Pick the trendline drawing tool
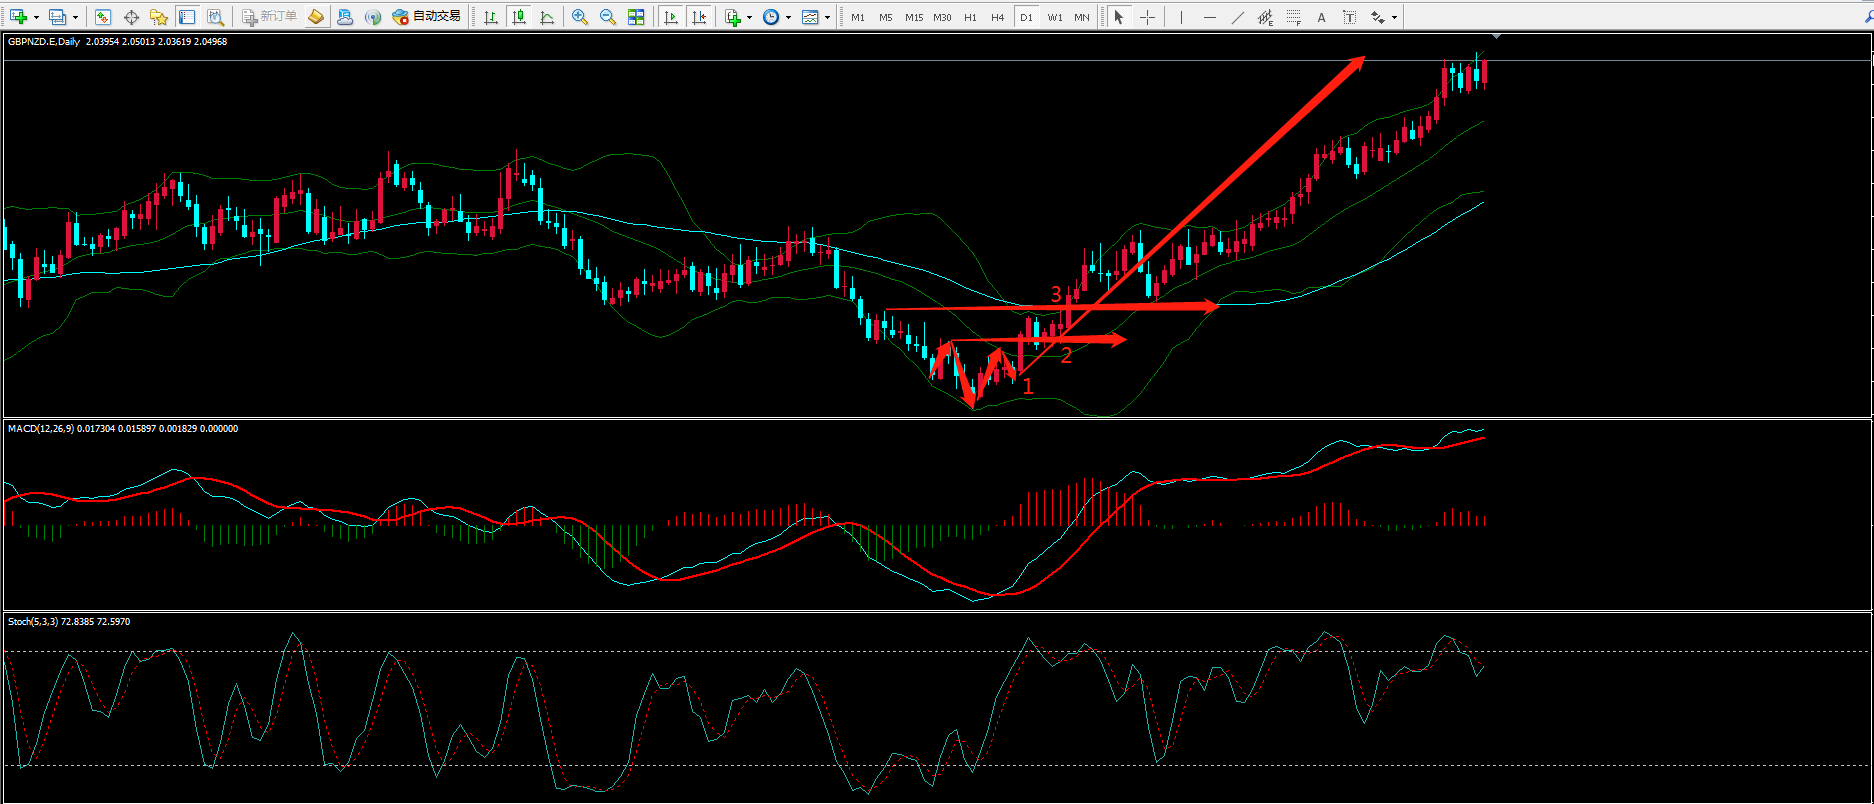Viewport: 1874px width, 804px height. coord(1238,17)
